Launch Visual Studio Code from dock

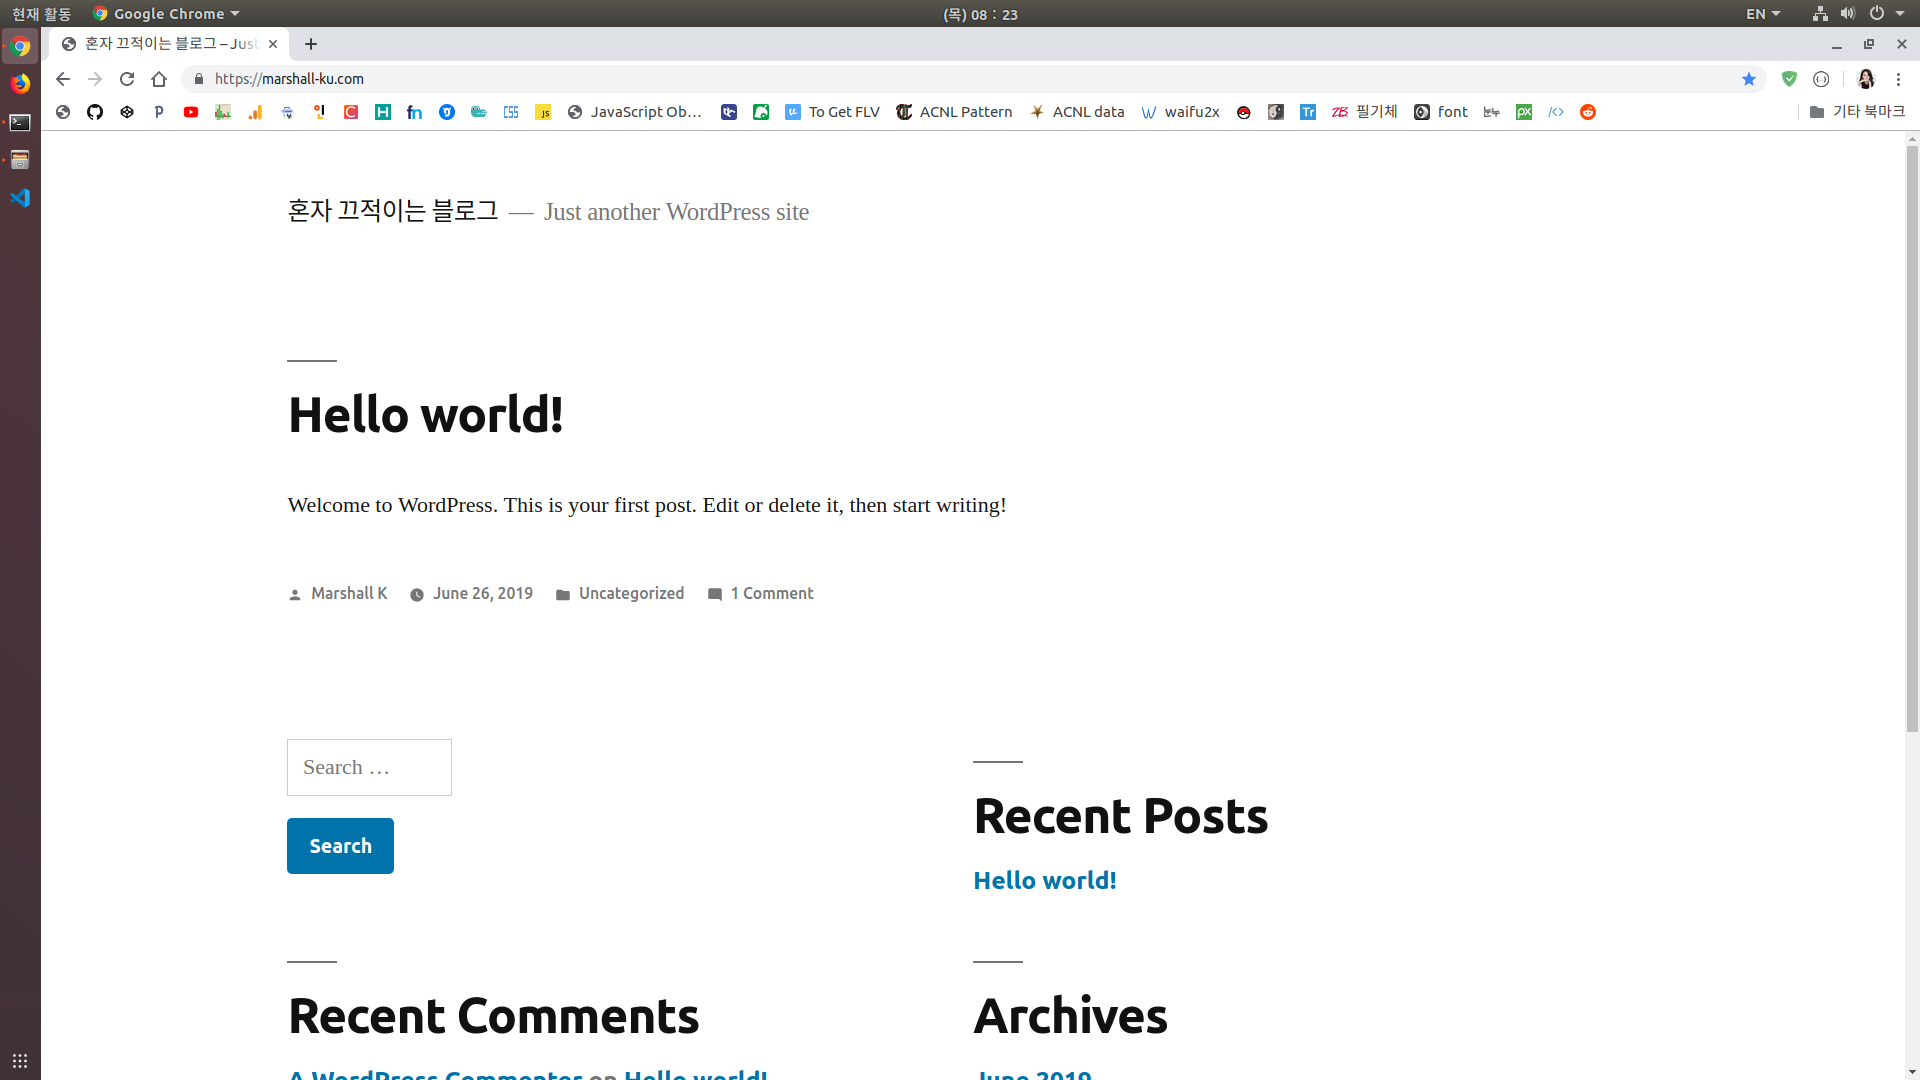[20, 198]
